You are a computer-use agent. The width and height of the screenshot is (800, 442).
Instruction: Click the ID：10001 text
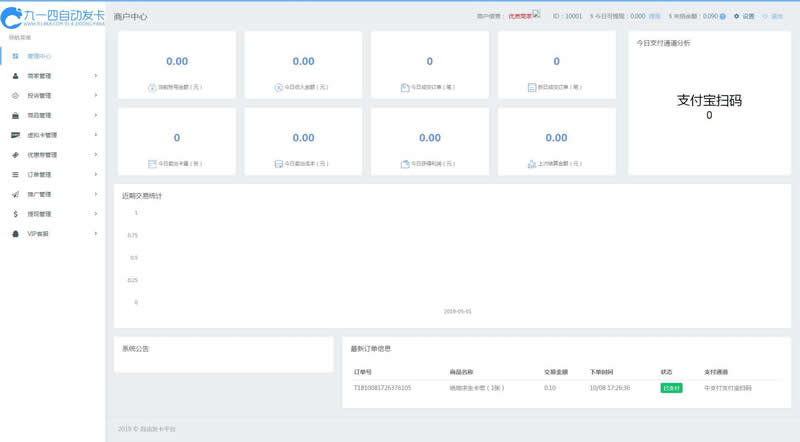coord(567,16)
